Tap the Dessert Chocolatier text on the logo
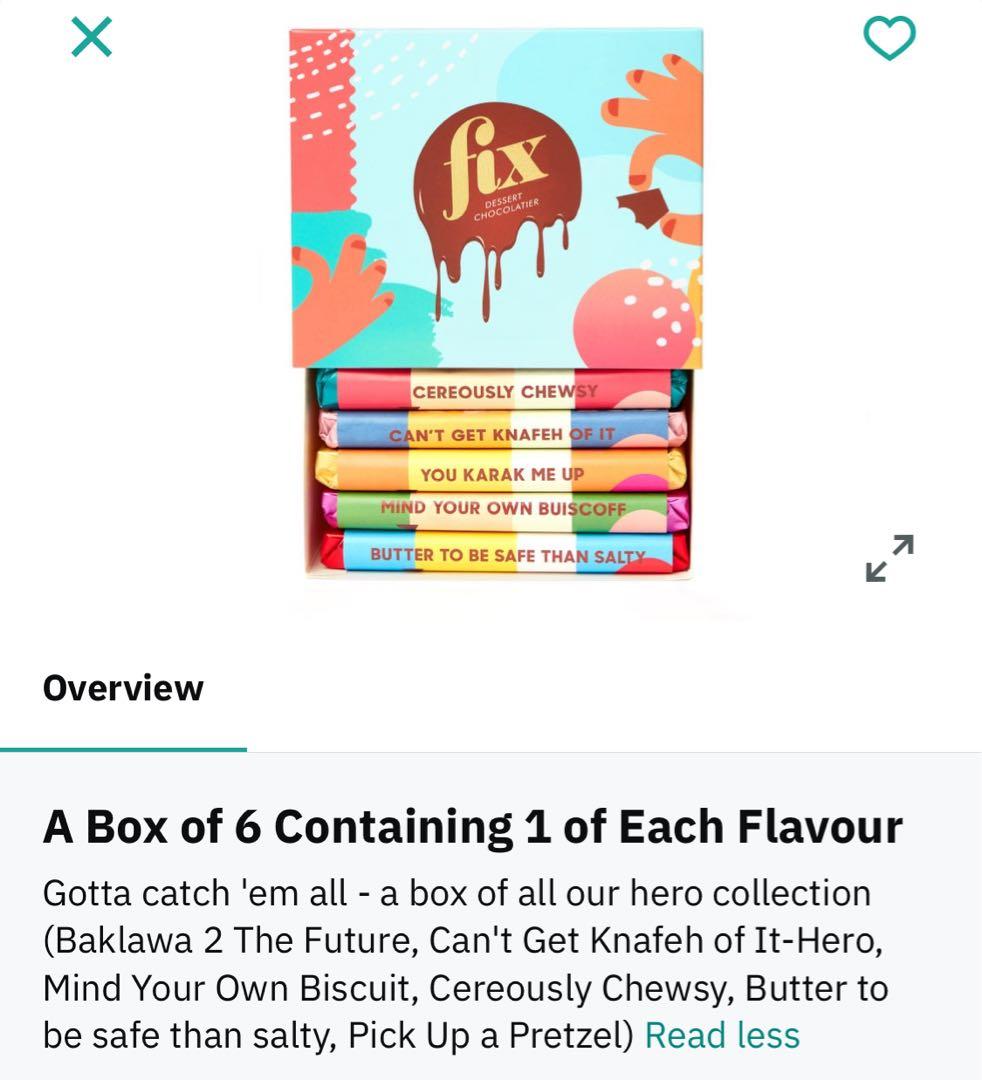Viewport: 982px width, 1080px height. (505, 207)
